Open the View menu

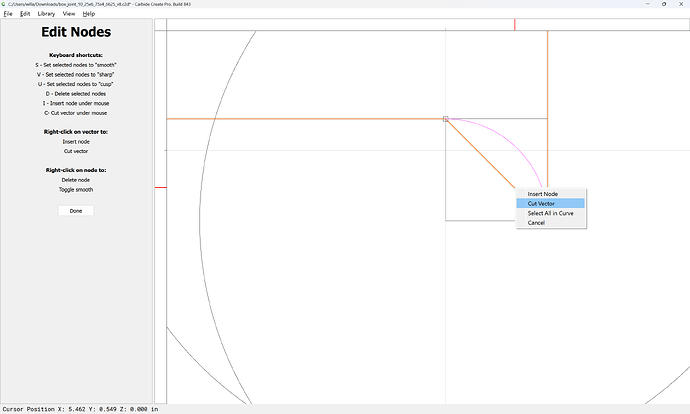pyautogui.click(x=69, y=14)
